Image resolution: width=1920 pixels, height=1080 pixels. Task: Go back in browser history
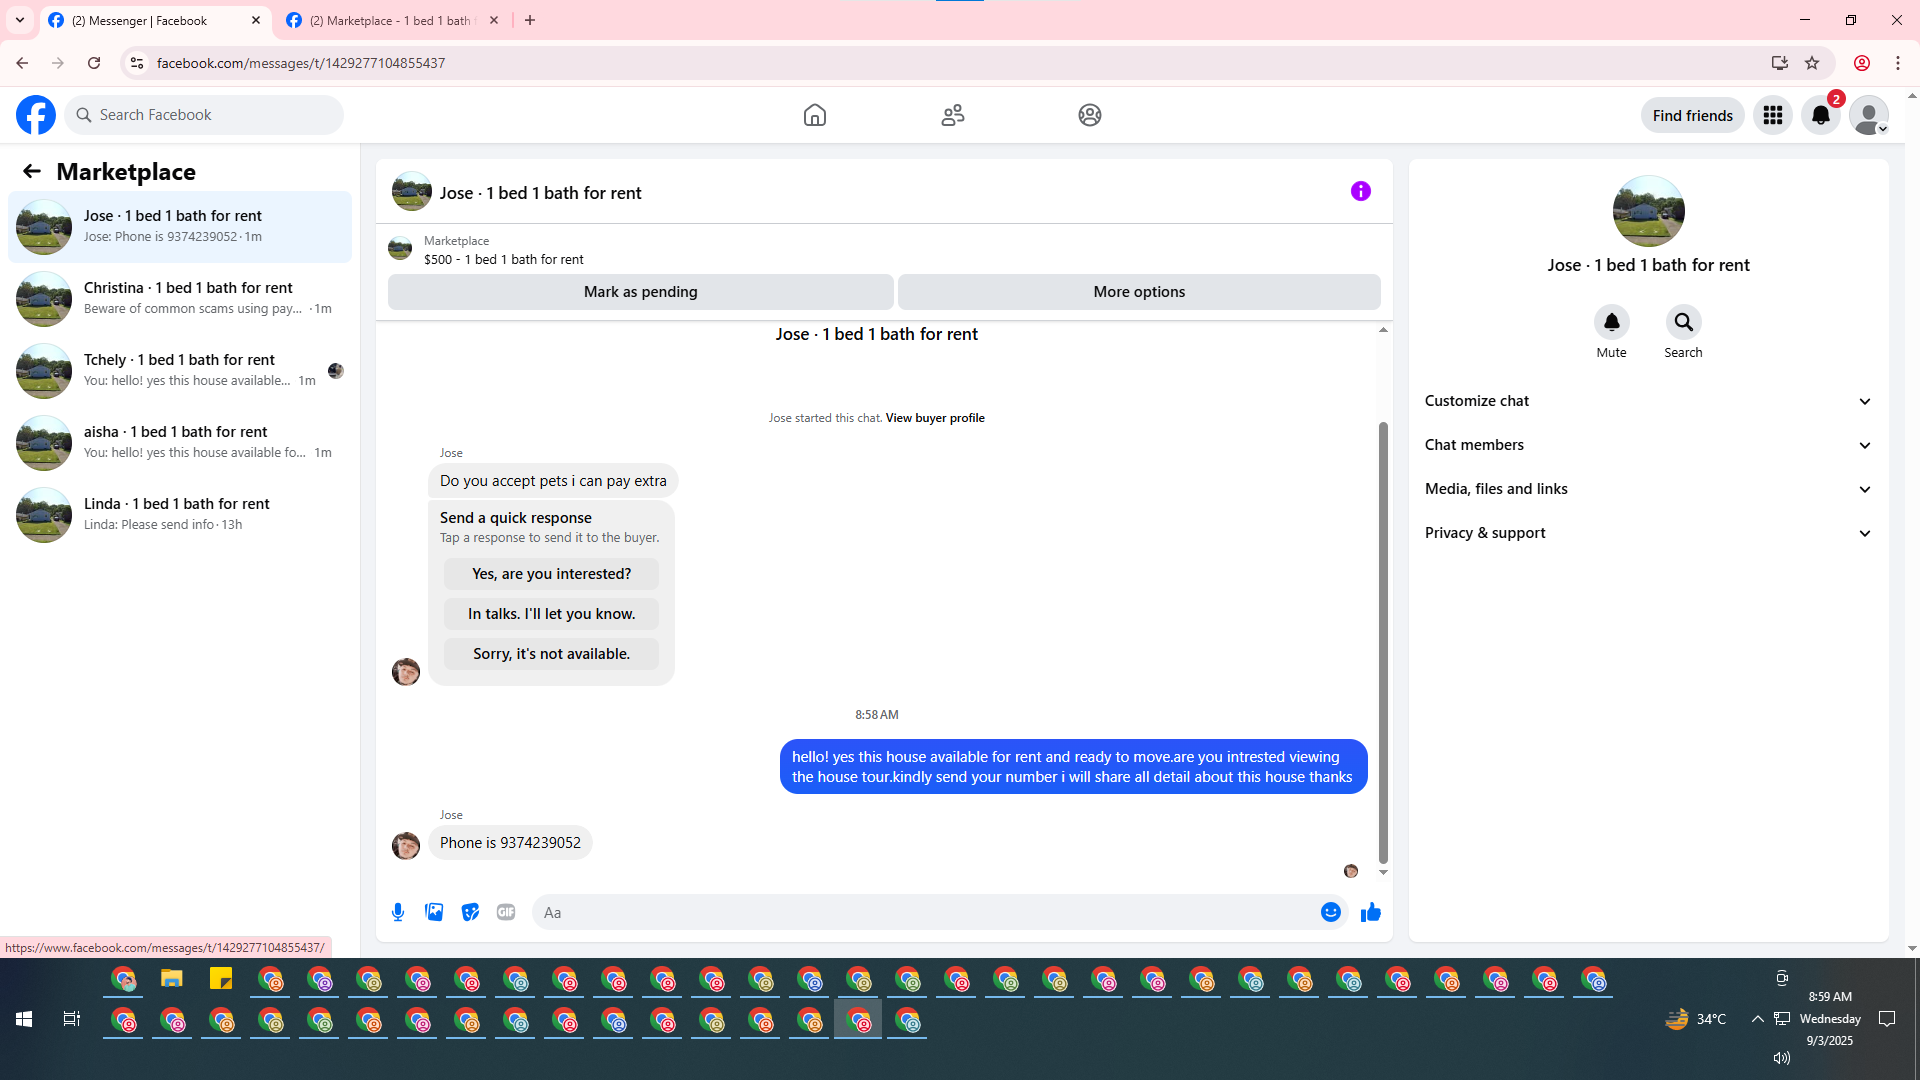[22, 63]
